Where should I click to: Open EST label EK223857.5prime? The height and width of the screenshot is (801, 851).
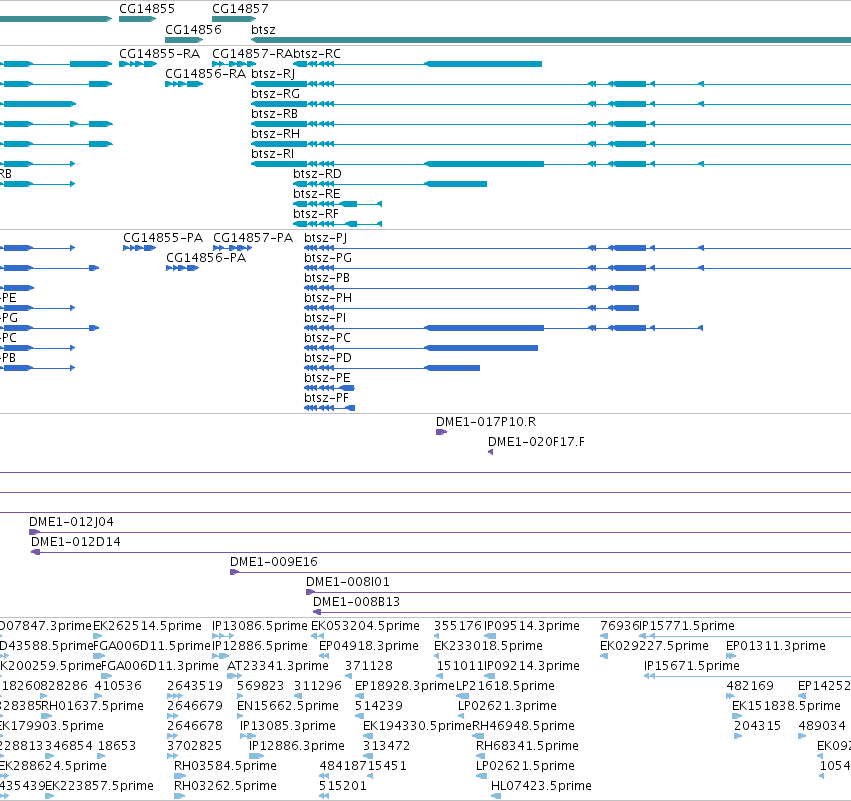(99, 787)
